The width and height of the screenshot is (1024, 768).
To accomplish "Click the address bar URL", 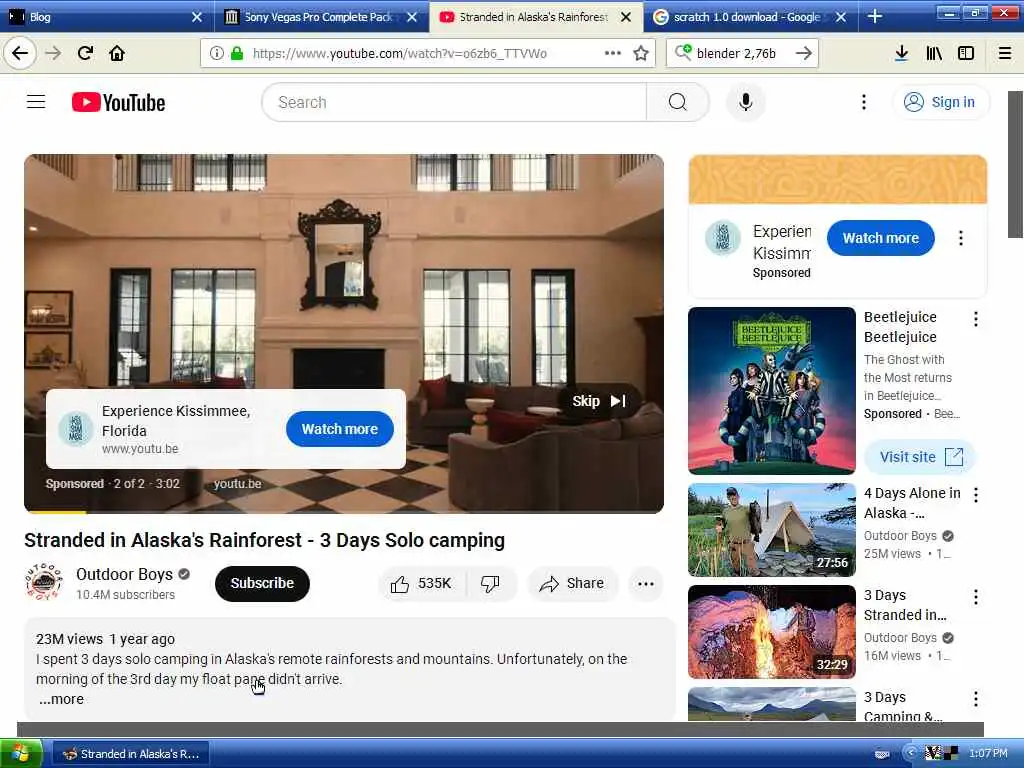I will 400,54.
